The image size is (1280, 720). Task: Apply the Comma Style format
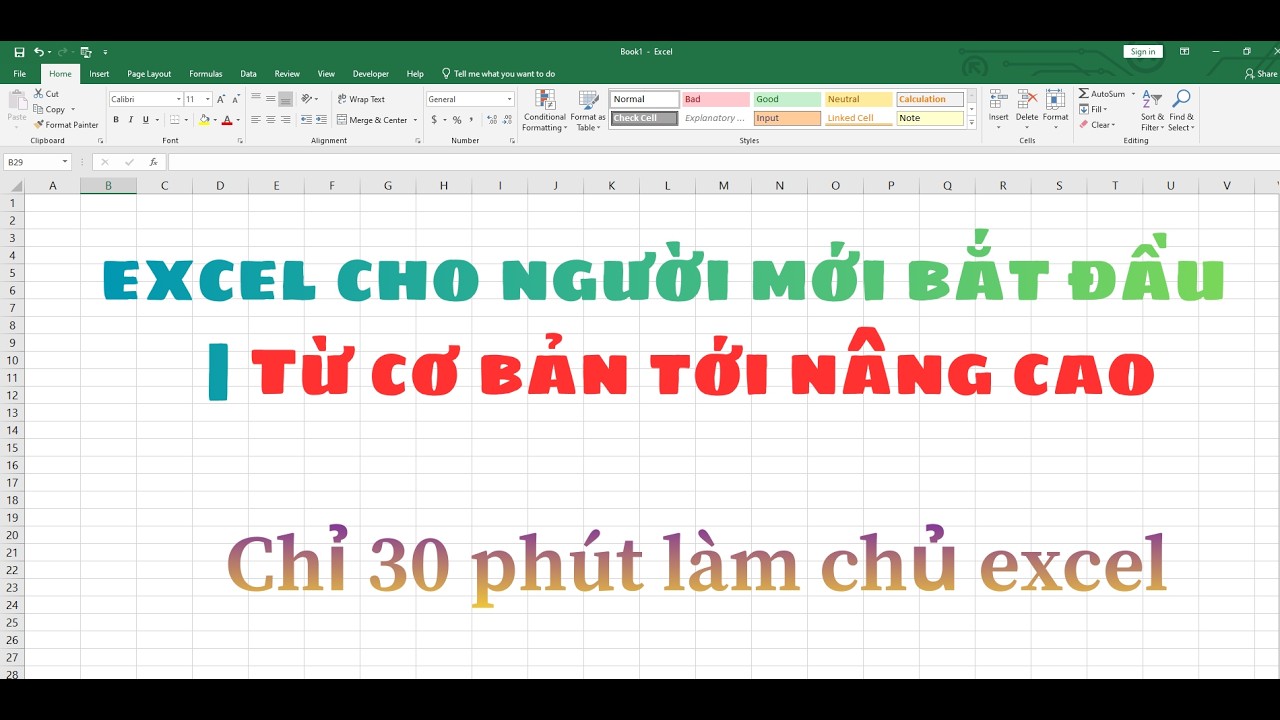[472, 120]
